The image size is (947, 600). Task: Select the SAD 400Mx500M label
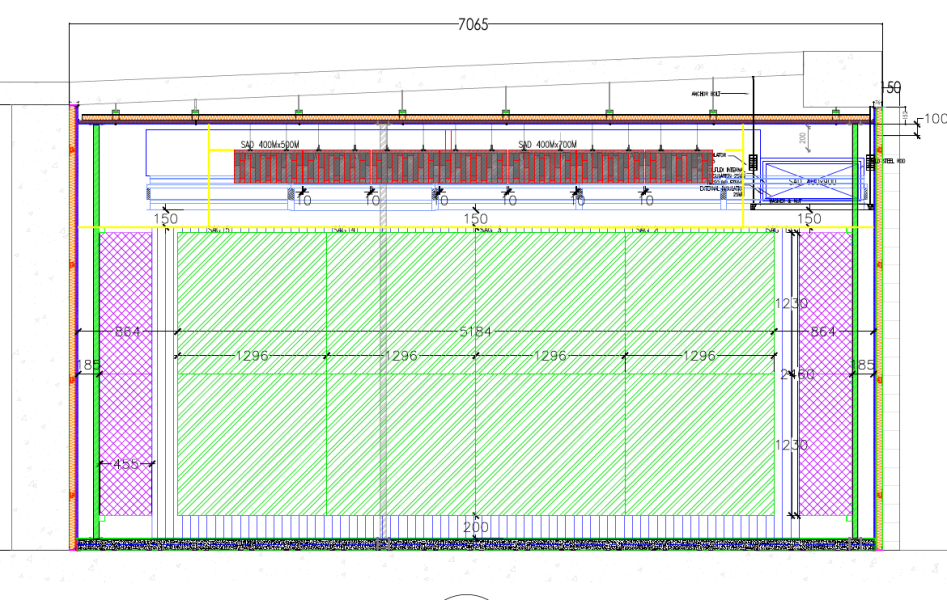tap(270, 143)
